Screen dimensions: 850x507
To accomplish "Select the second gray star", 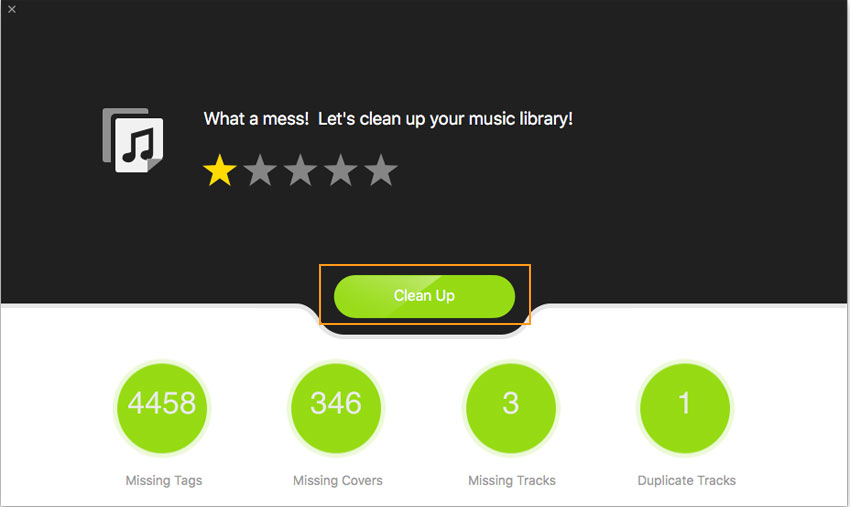I will click(260, 170).
